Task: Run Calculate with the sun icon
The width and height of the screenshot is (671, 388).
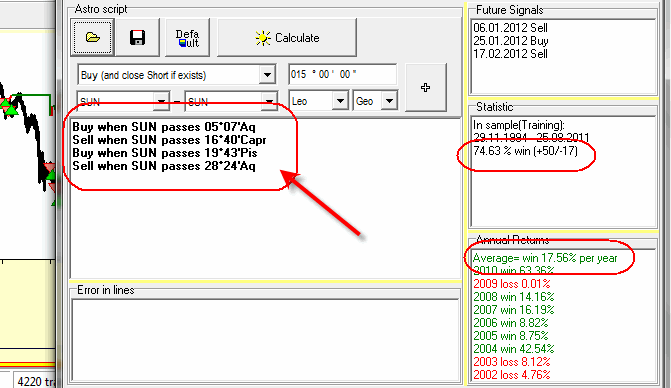Action: (x=287, y=38)
